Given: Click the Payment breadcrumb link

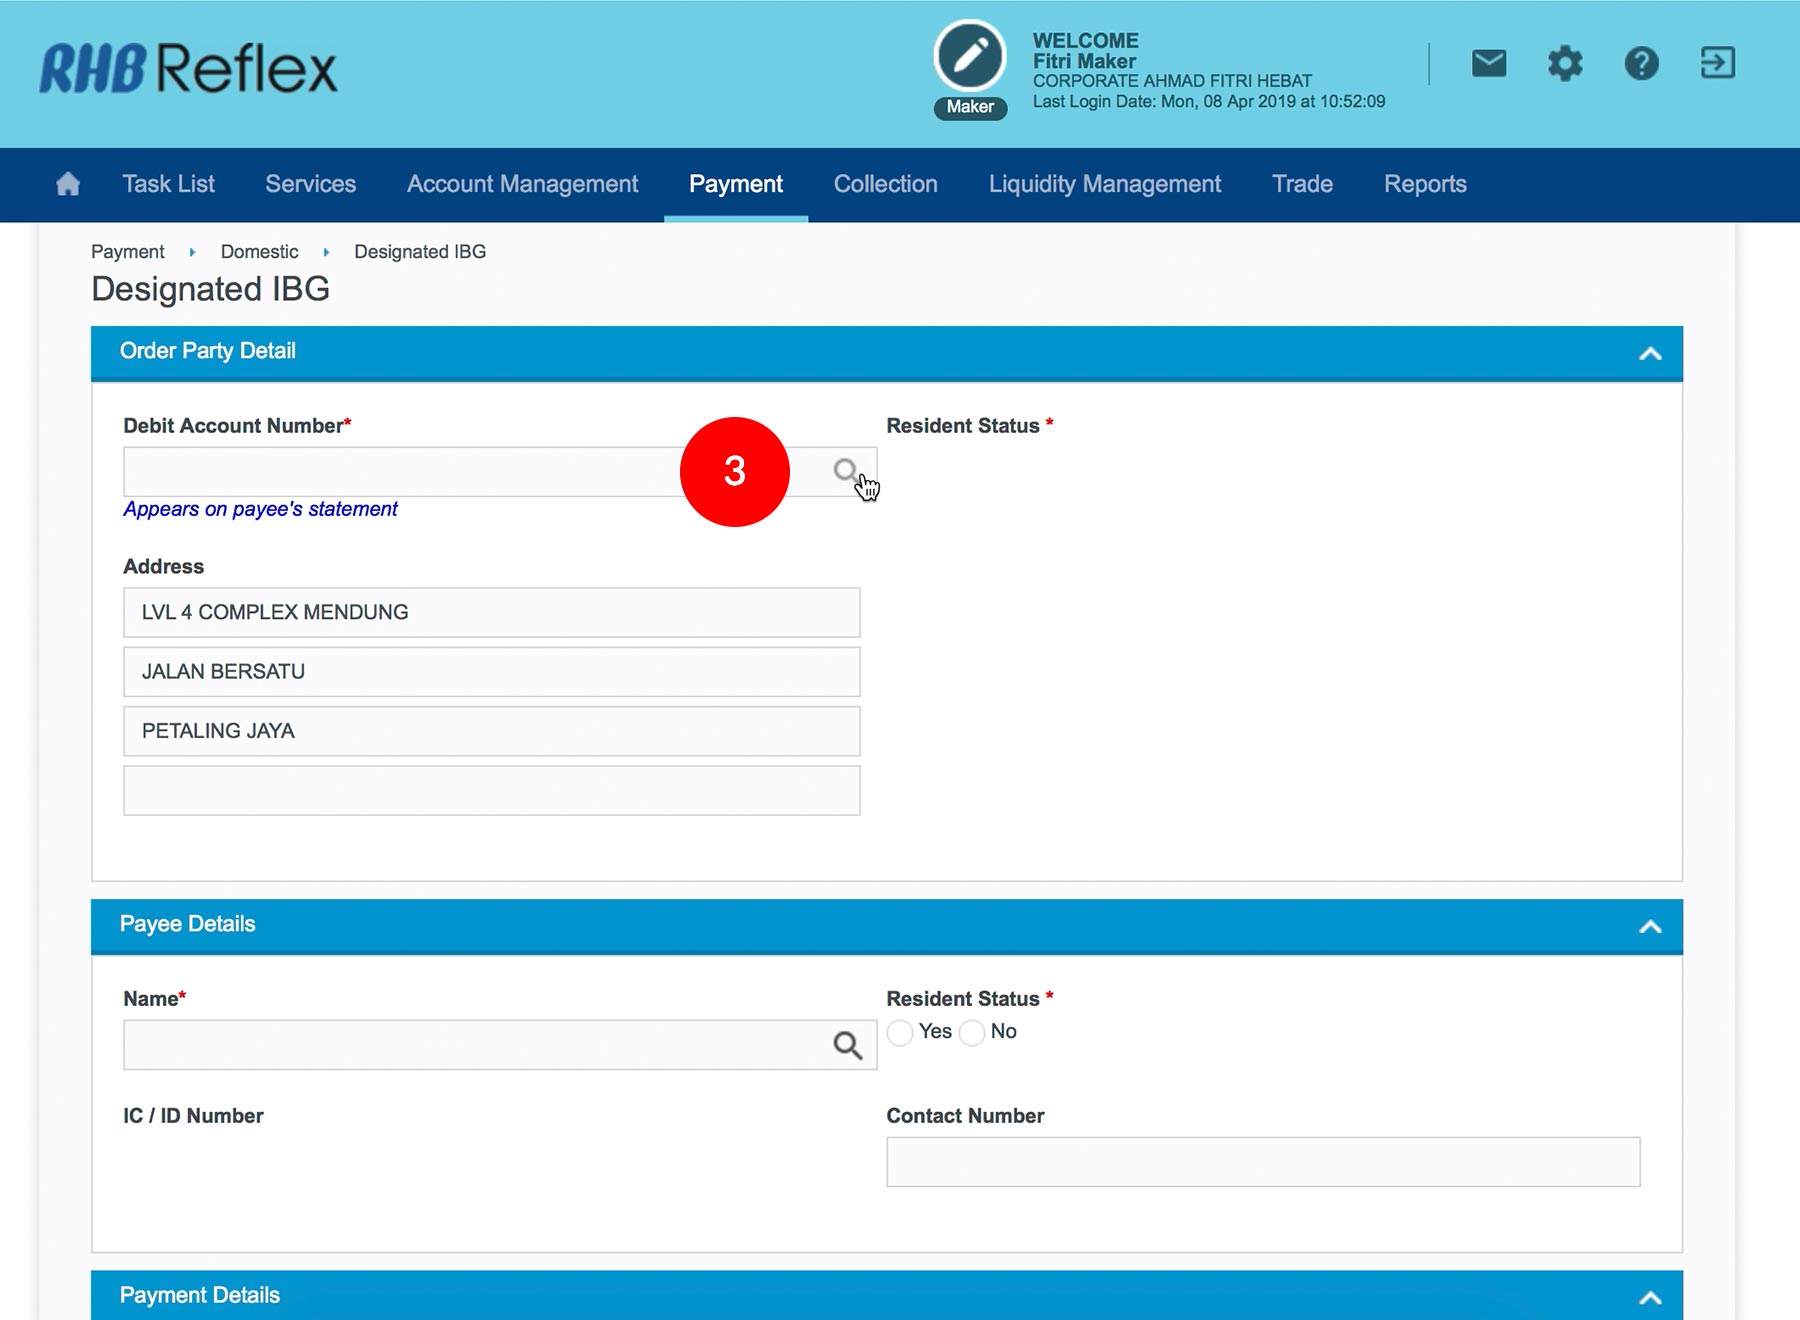Looking at the screenshot, I should pyautogui.click(x=127, y=252).
